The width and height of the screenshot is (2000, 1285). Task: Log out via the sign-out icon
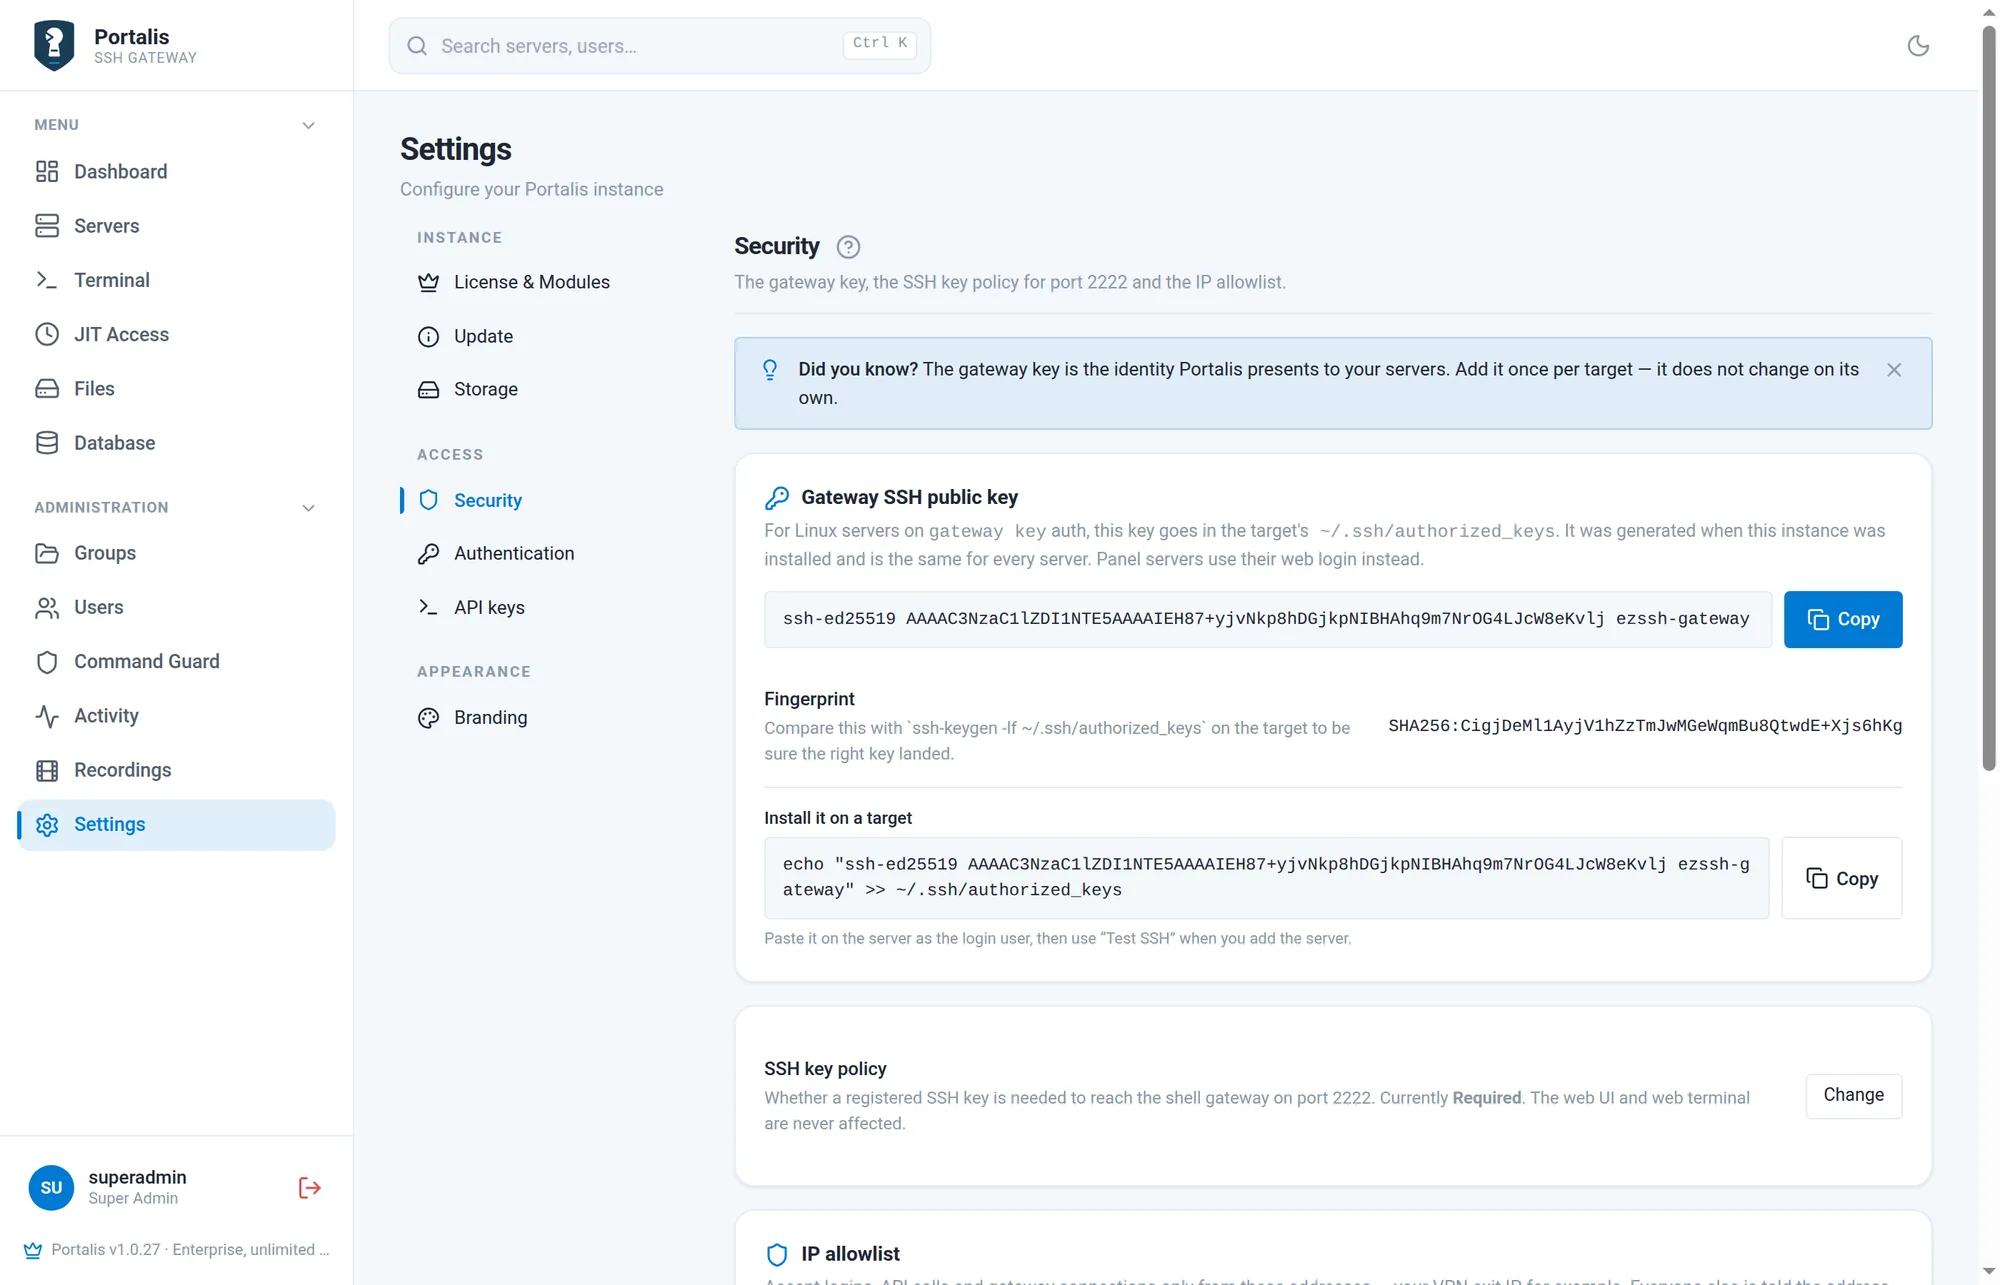pos(309,1187)
